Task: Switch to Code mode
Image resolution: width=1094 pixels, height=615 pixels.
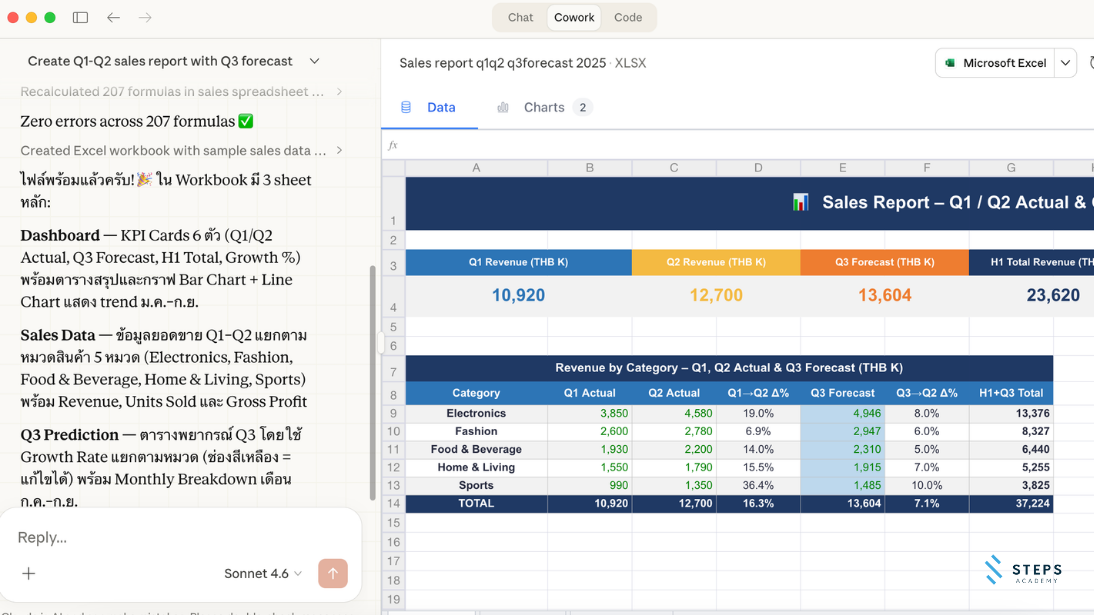Action: 628,17
